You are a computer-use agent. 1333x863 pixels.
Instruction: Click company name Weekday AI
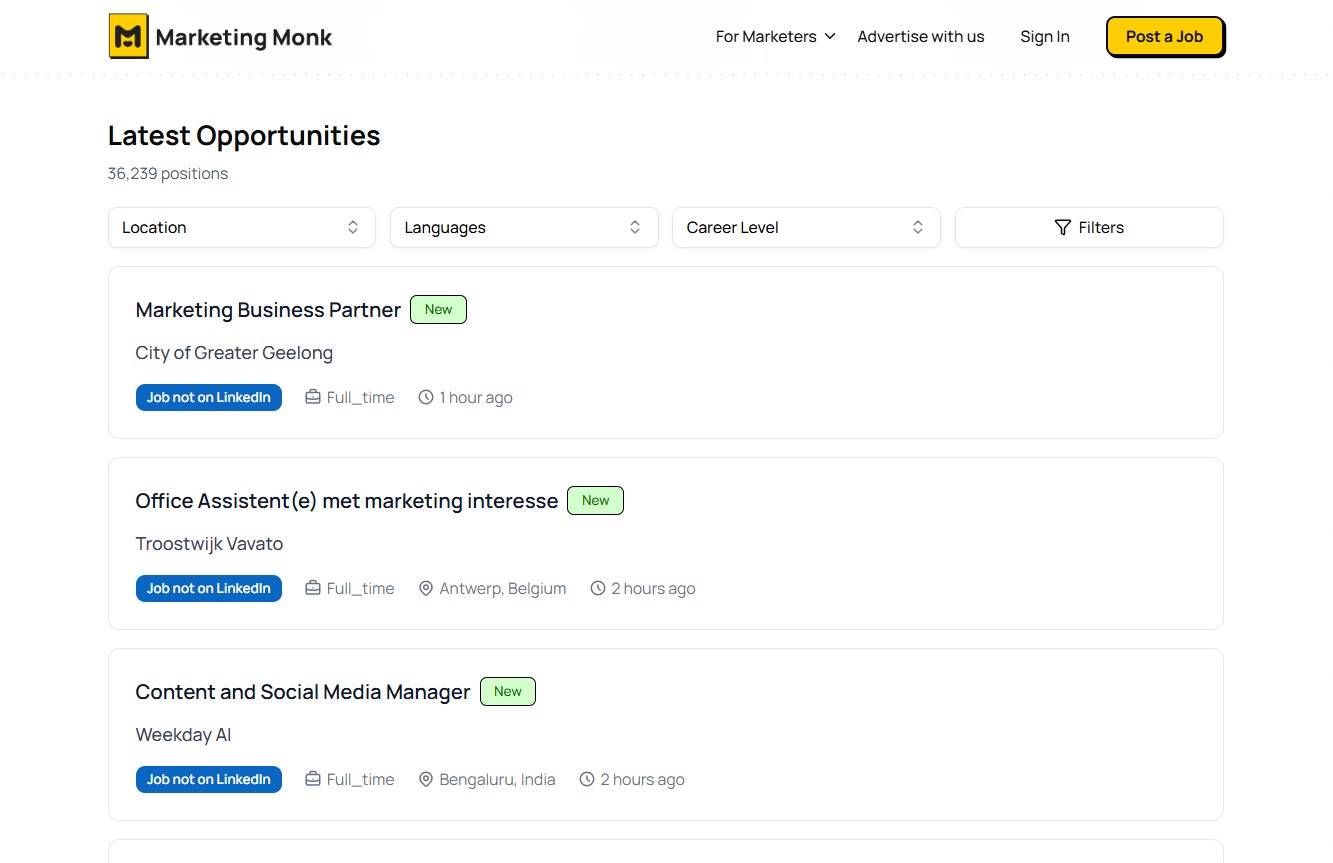(183, 735)
